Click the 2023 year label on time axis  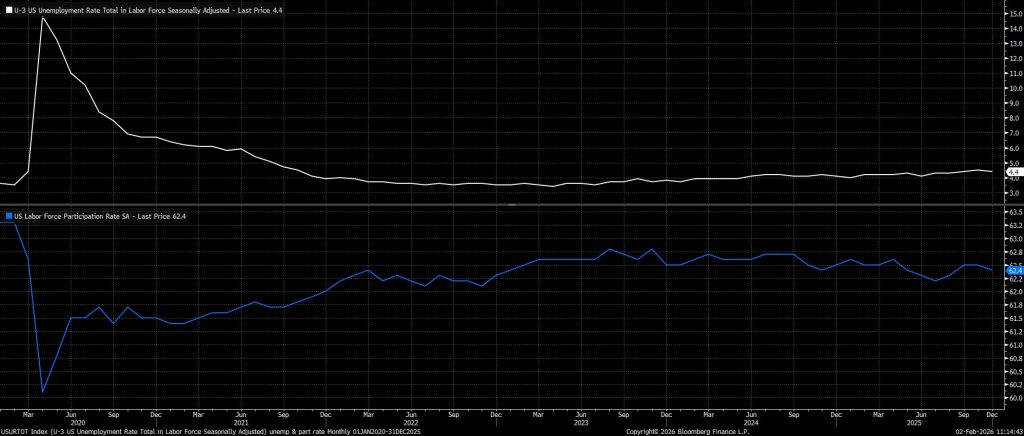582,422
